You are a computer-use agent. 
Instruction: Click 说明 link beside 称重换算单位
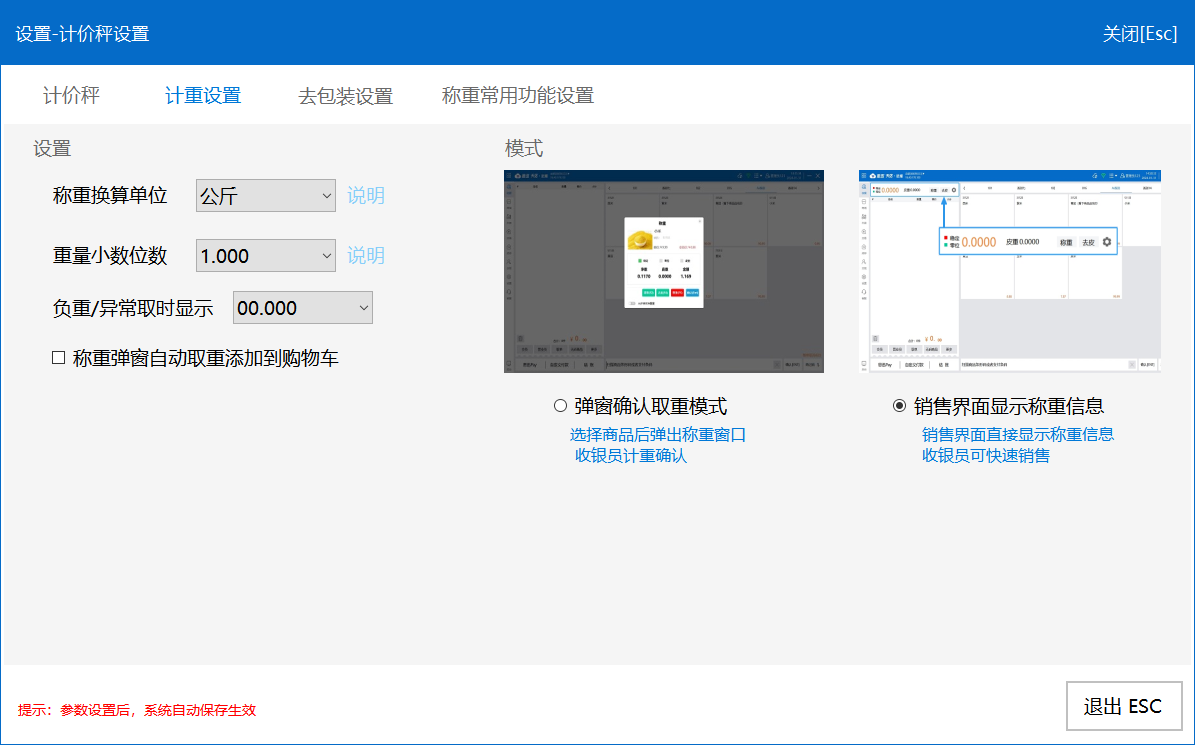[366, 196]
